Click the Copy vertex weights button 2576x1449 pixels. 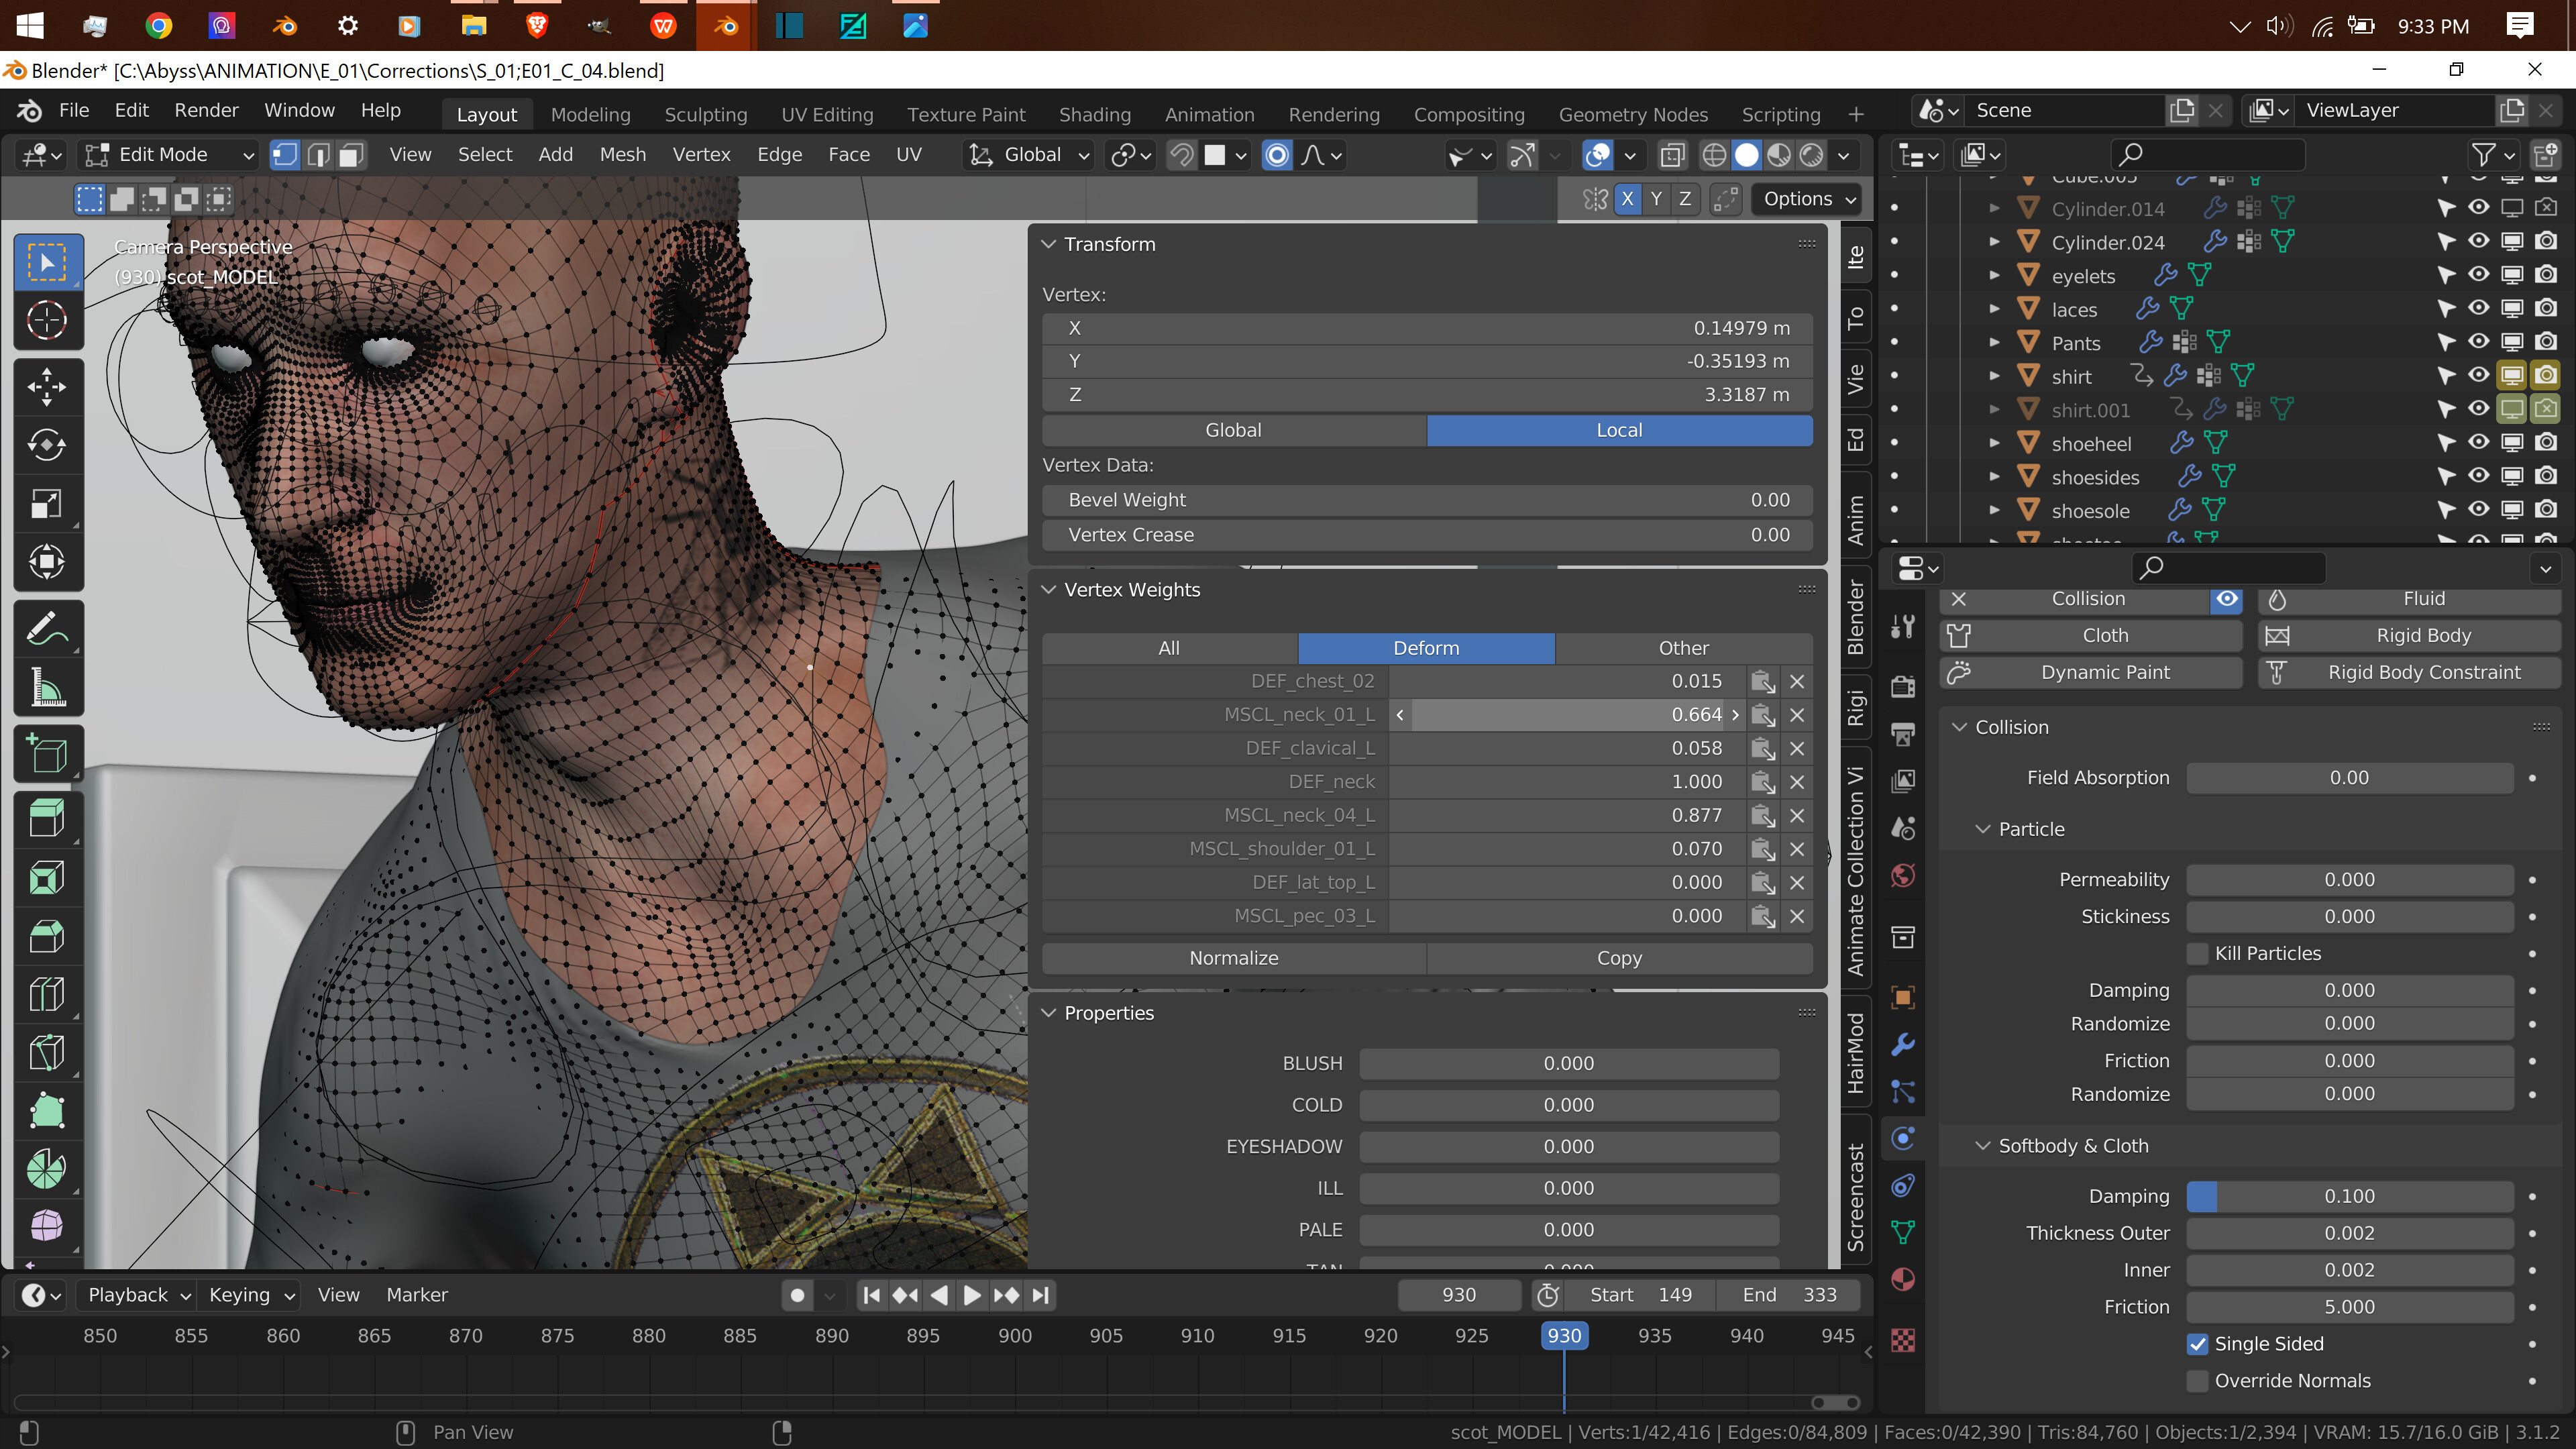coord(1619,958)
